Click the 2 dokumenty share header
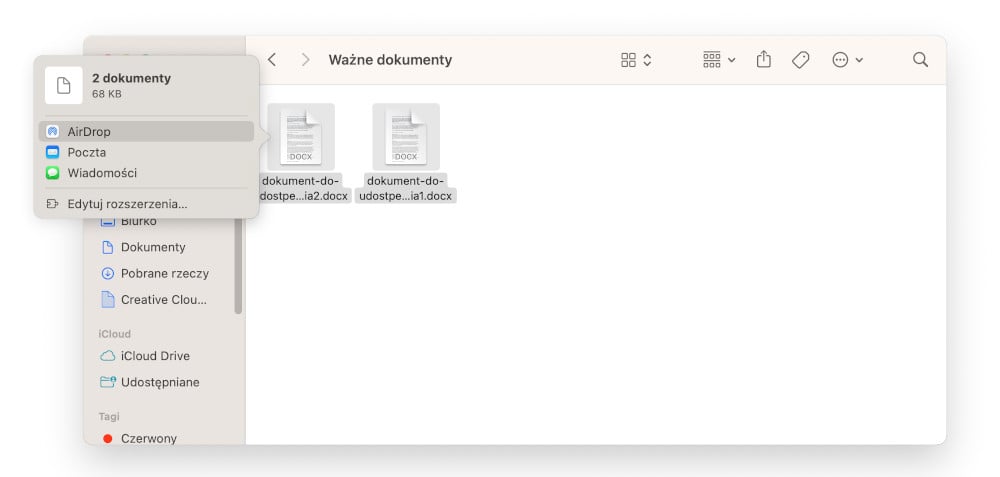Image resolution: width=1000 pixels, height=477 pixels. (131, 78)
